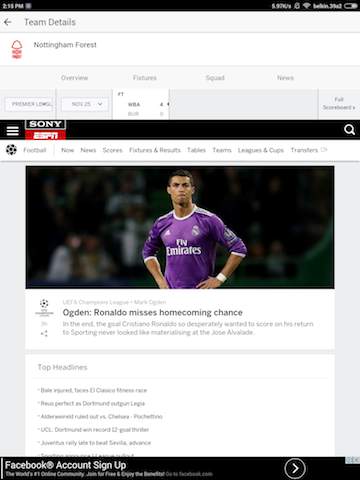
Task: Switch to the Fixtures tab
Action: [145, 78]
